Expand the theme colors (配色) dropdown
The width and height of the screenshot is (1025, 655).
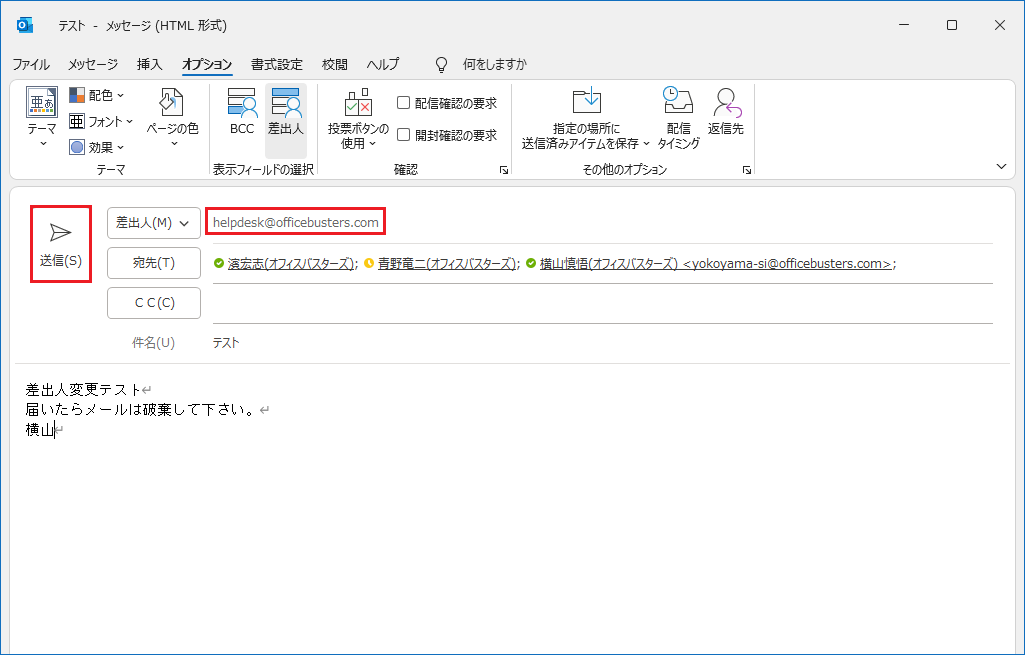[97, 95]
